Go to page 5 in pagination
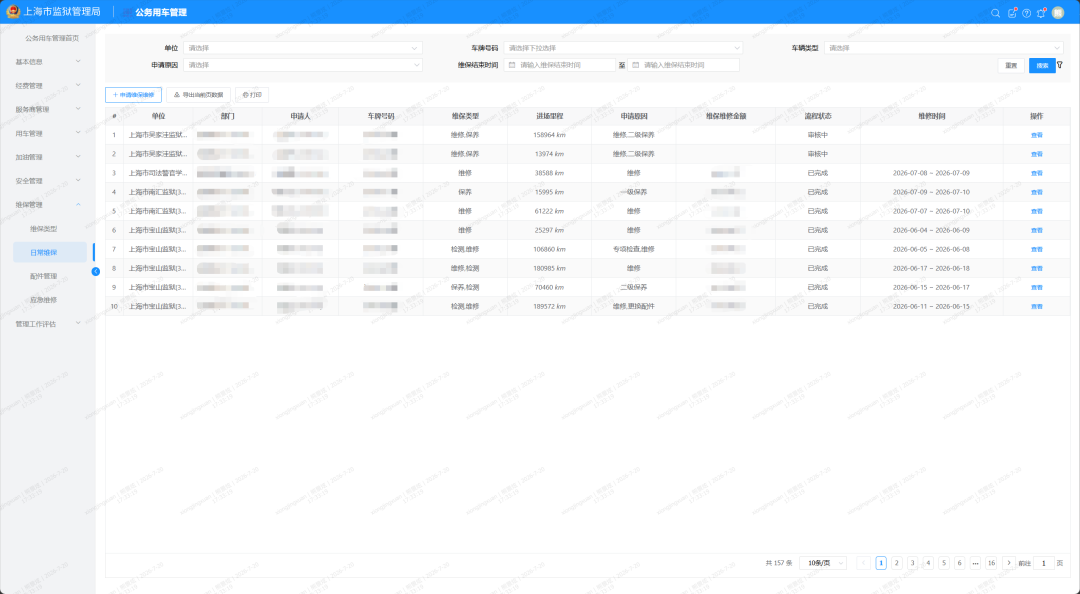1080x594 pixels. pos(944,563)
